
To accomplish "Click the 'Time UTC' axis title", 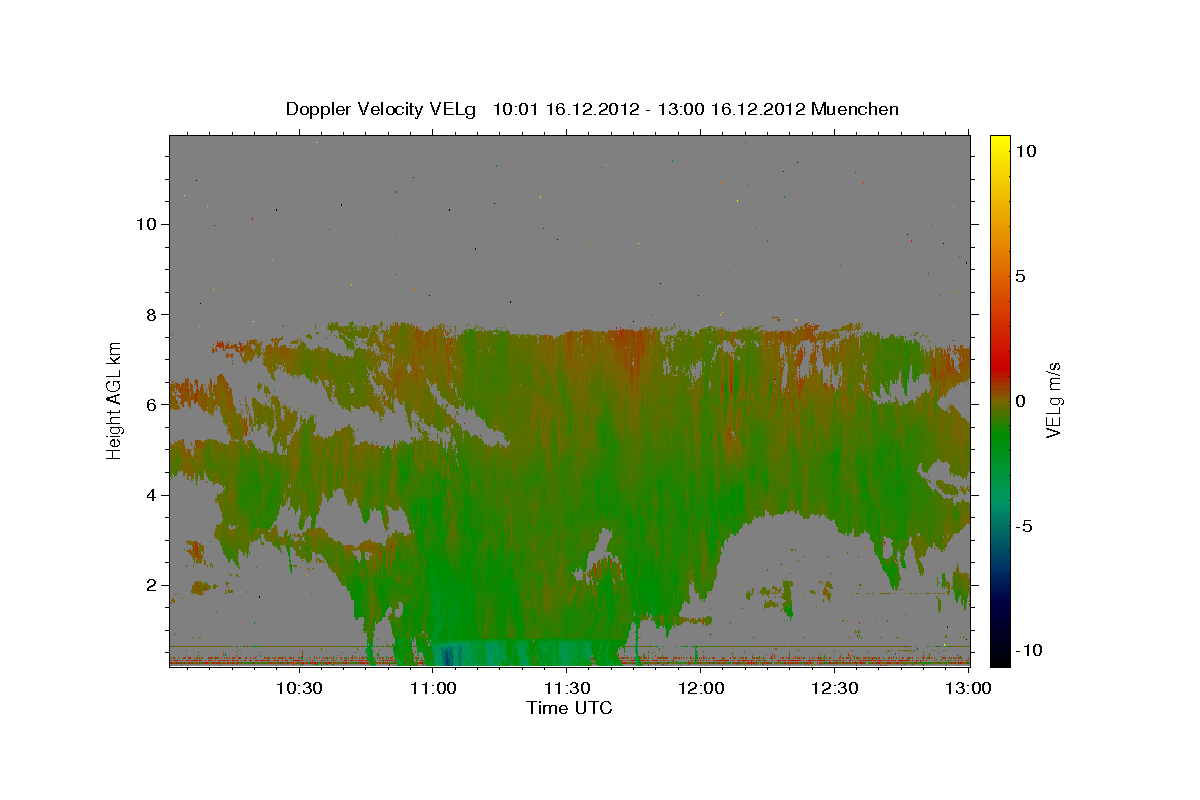I will point(569,708).
